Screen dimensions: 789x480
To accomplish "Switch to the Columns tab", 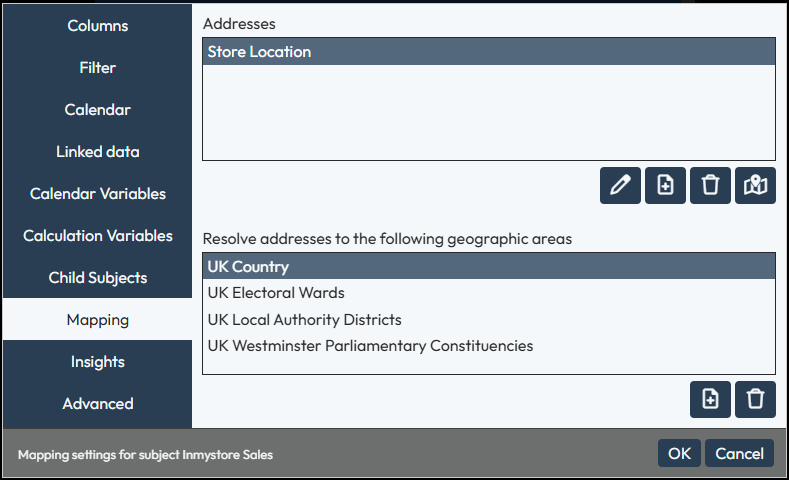I will coord(98,26).
